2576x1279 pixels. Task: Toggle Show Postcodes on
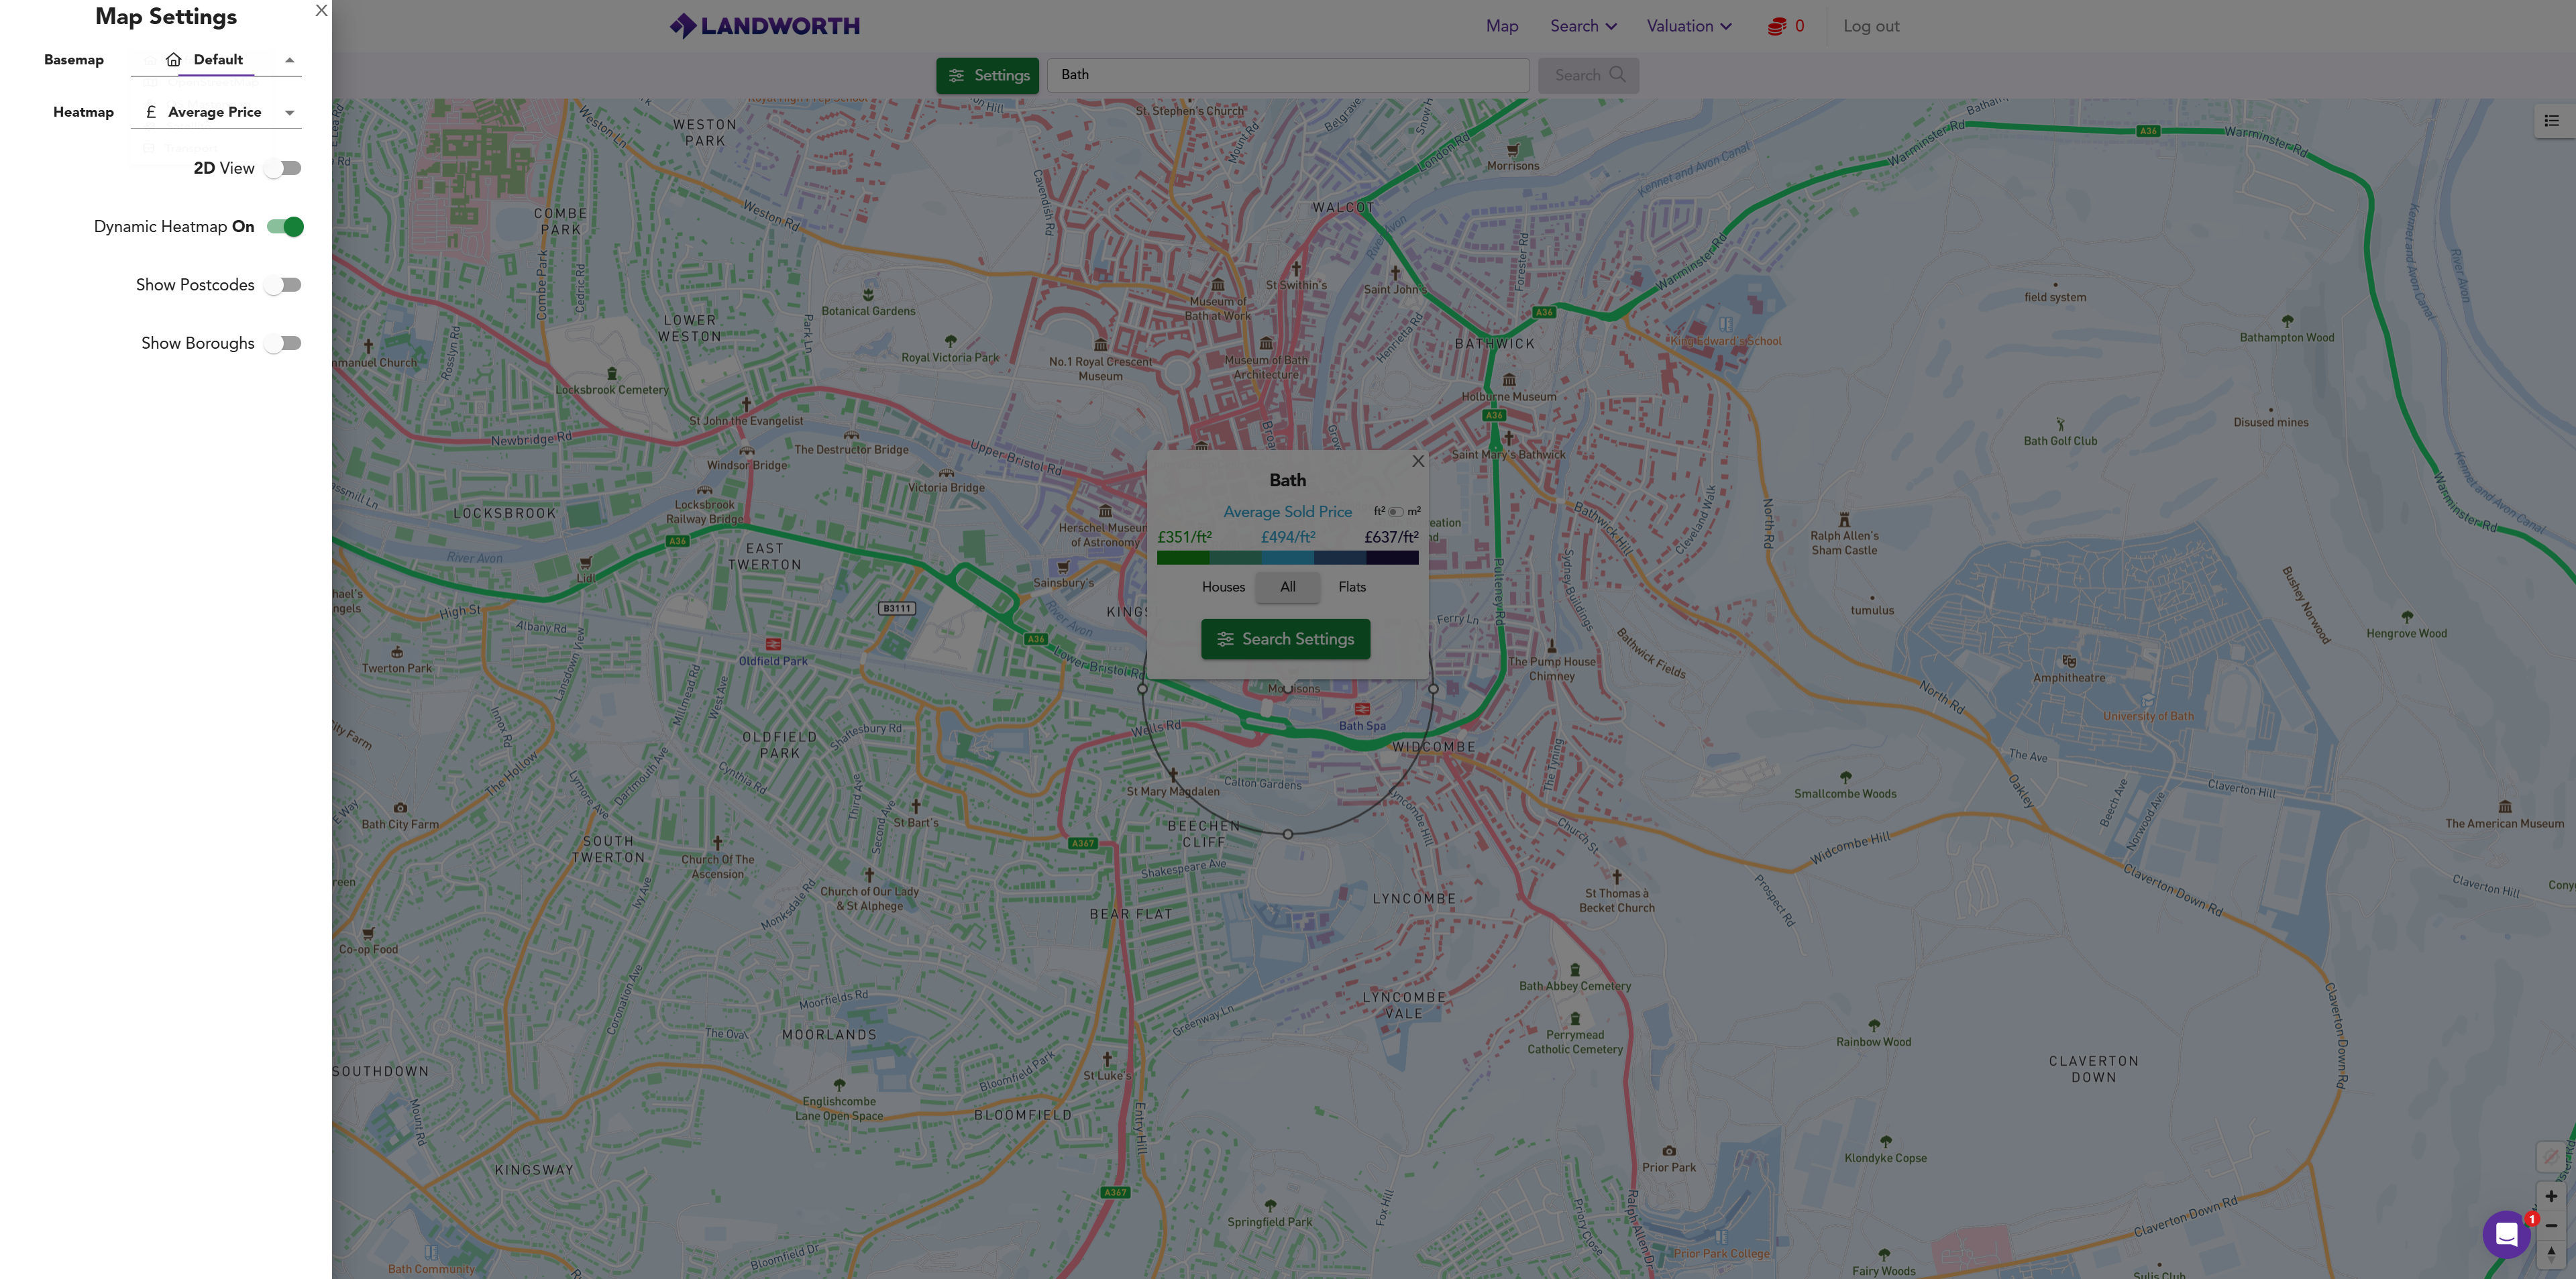point(284,285)
